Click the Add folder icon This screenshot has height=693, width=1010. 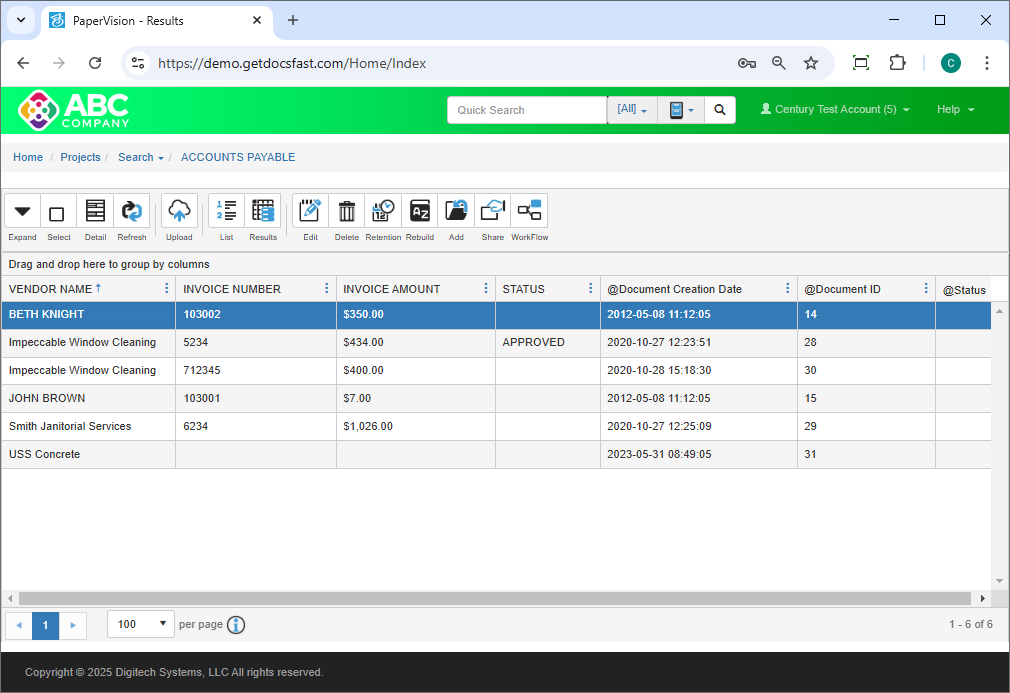[x=456, y=211]
